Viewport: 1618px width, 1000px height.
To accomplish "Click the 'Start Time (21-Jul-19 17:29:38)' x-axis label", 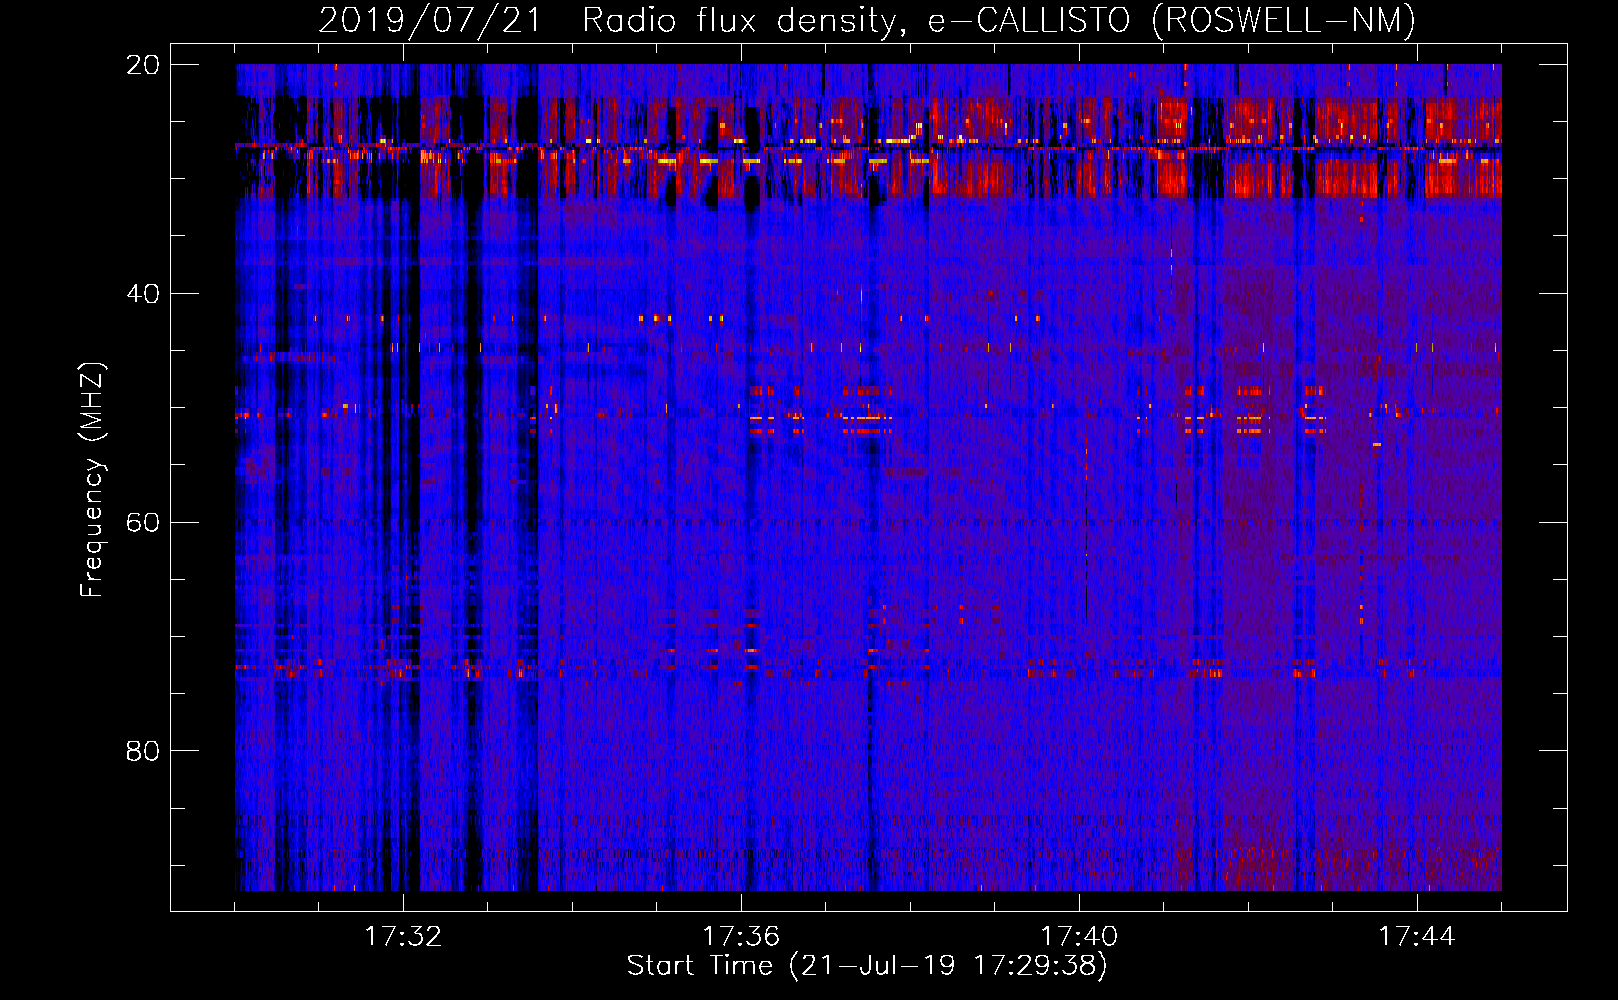I will [x=867, y=966].
